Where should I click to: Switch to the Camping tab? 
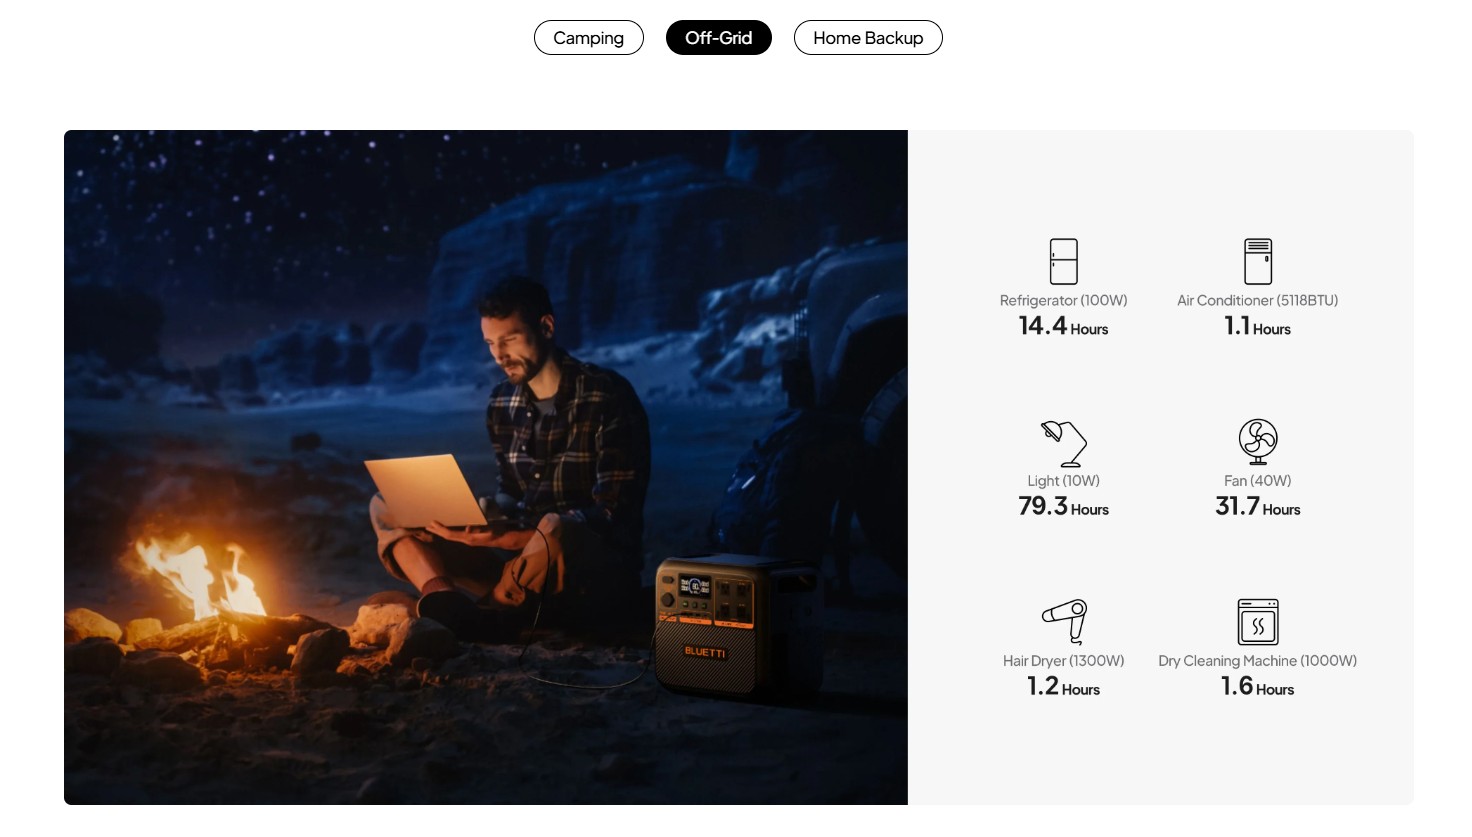588,38
